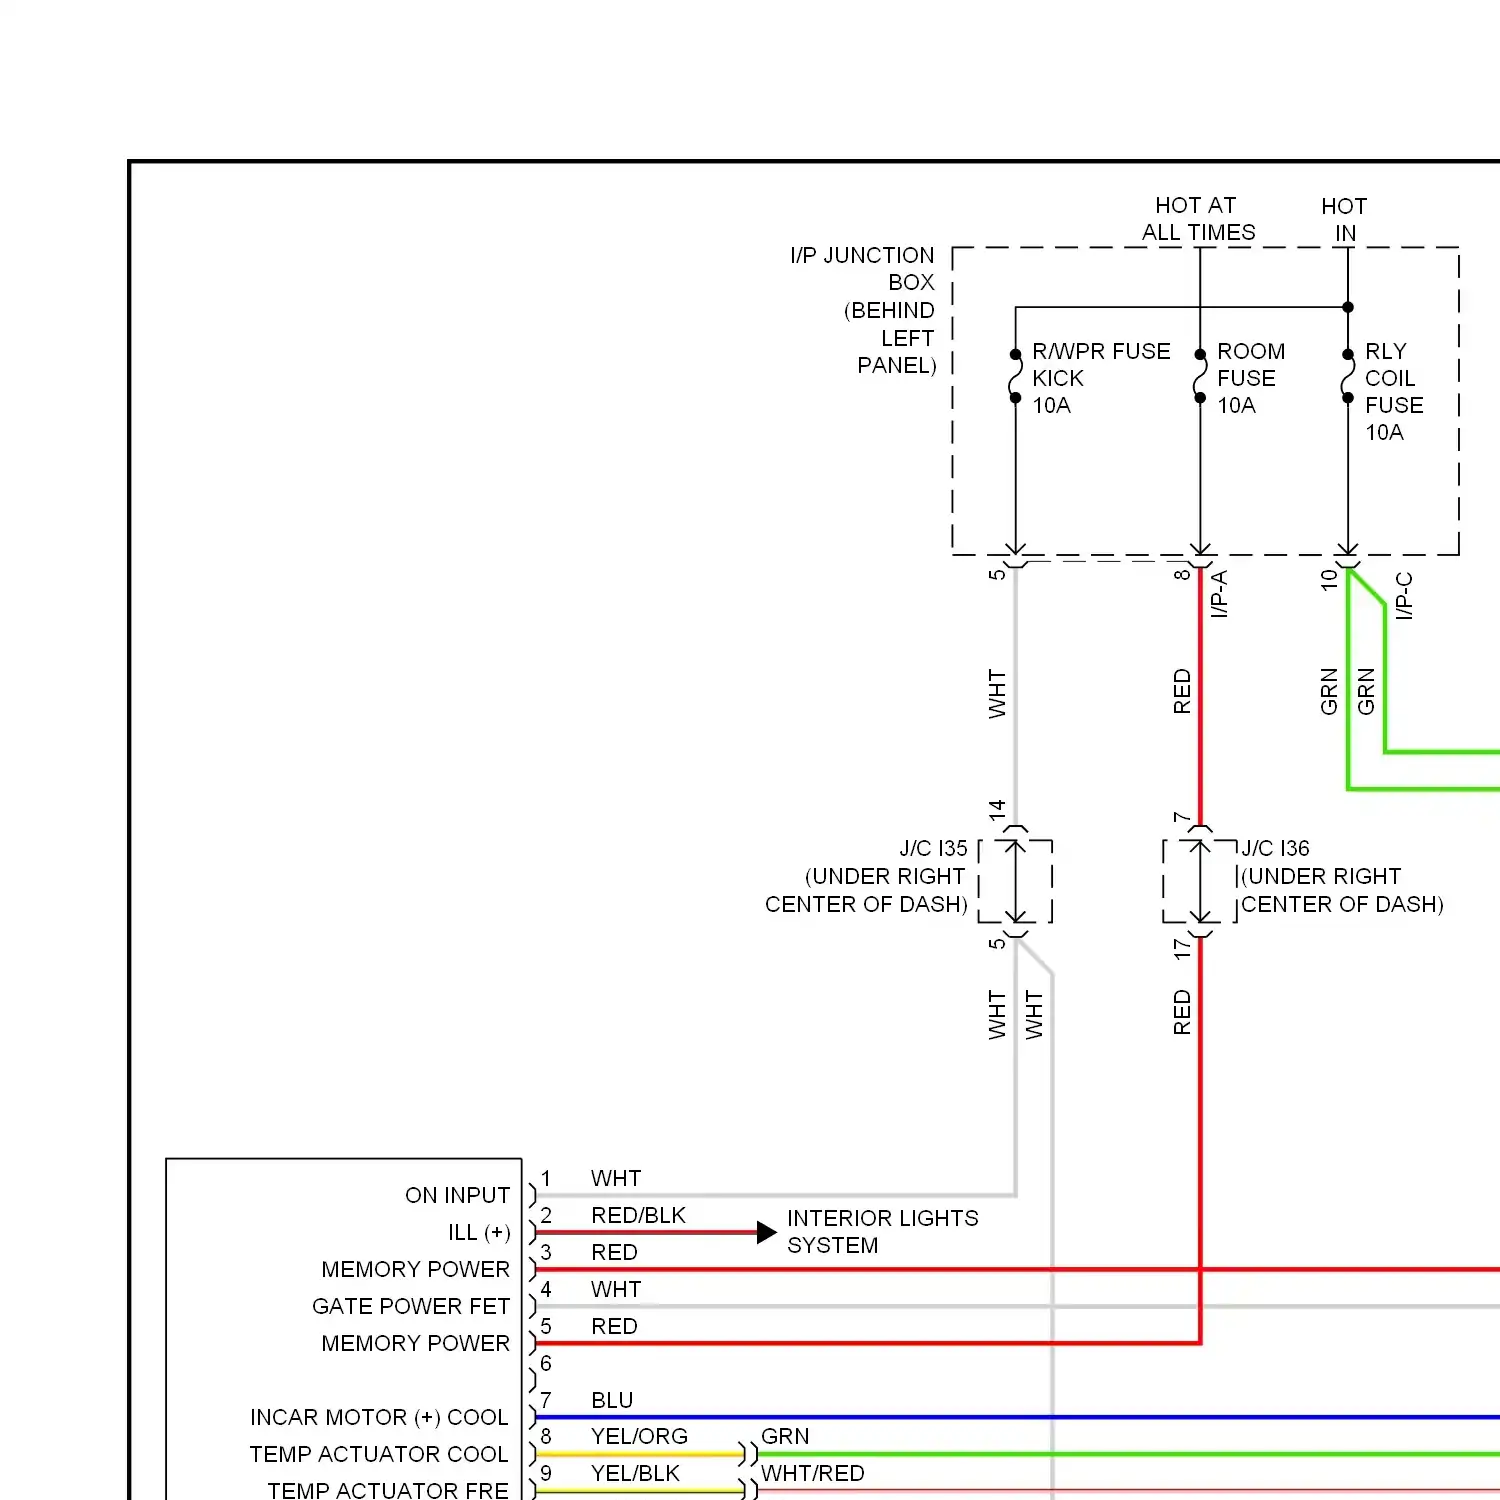1500x1500 pixels.
Task: Select the HOT AT ALL TIMES label
Action: pos(1198,219)
